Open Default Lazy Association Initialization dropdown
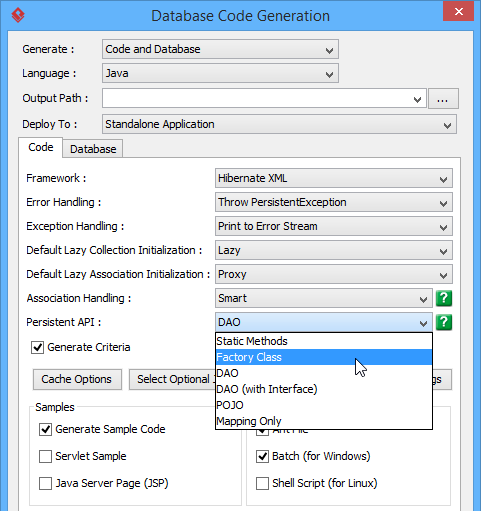 (x=334, y=274)
